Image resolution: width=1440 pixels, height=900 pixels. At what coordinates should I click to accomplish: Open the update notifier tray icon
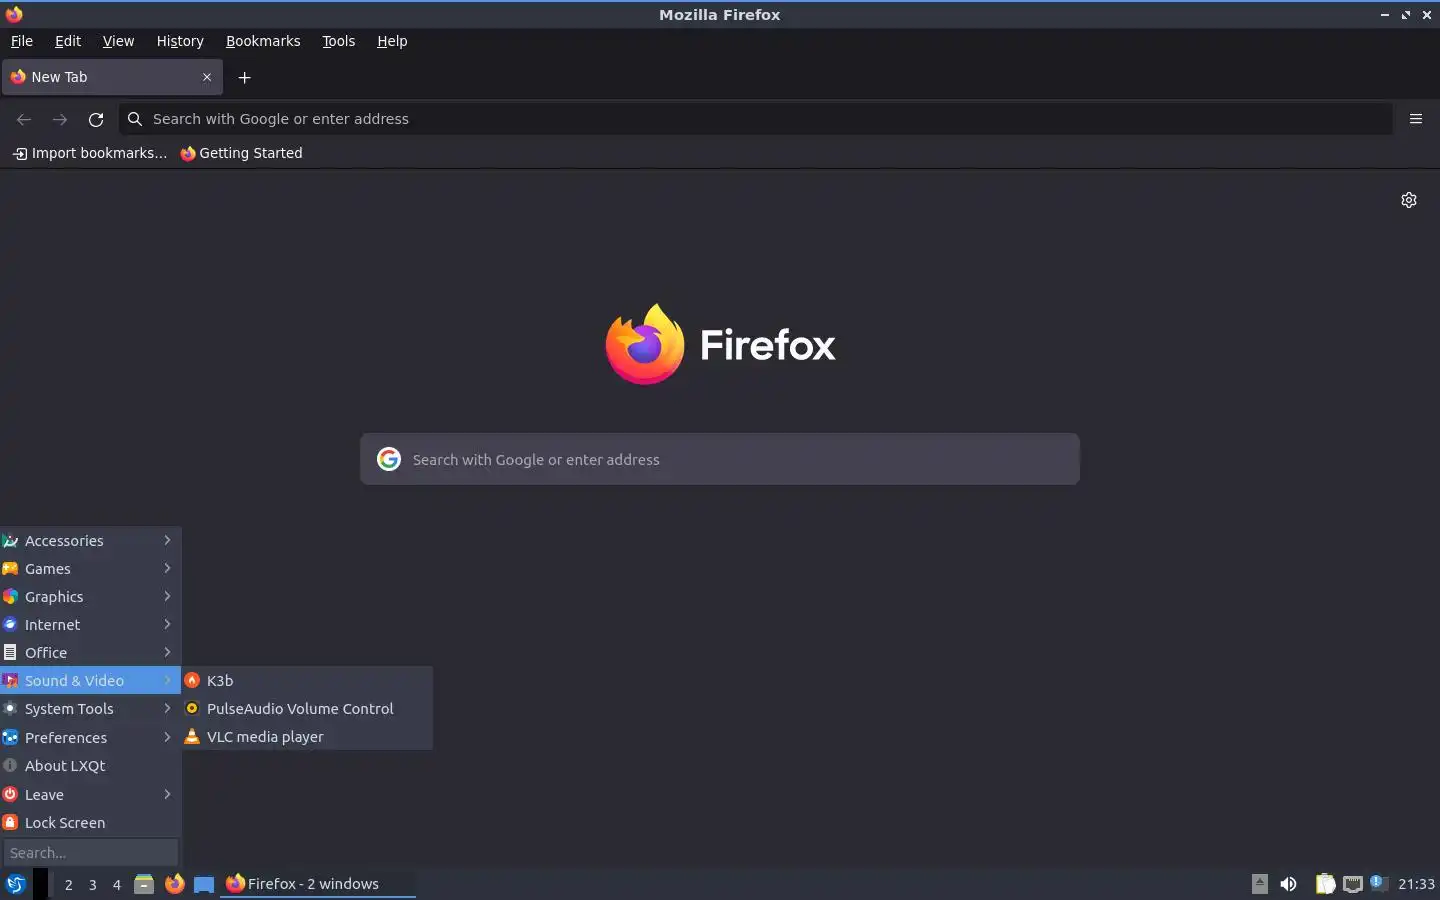pyautogui.click(x=1377, y=882)
